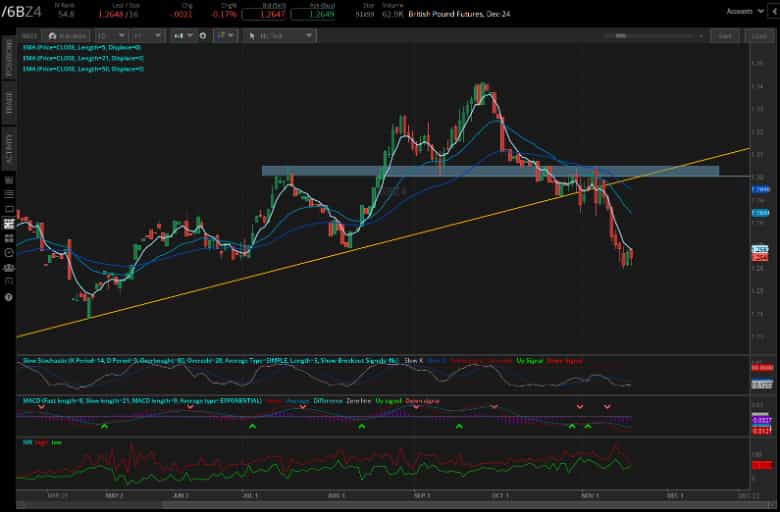The width and height of the screenshot is (780, 515).
Task: Click the second grid icon in left sidebar
Action: pos(8,238)
